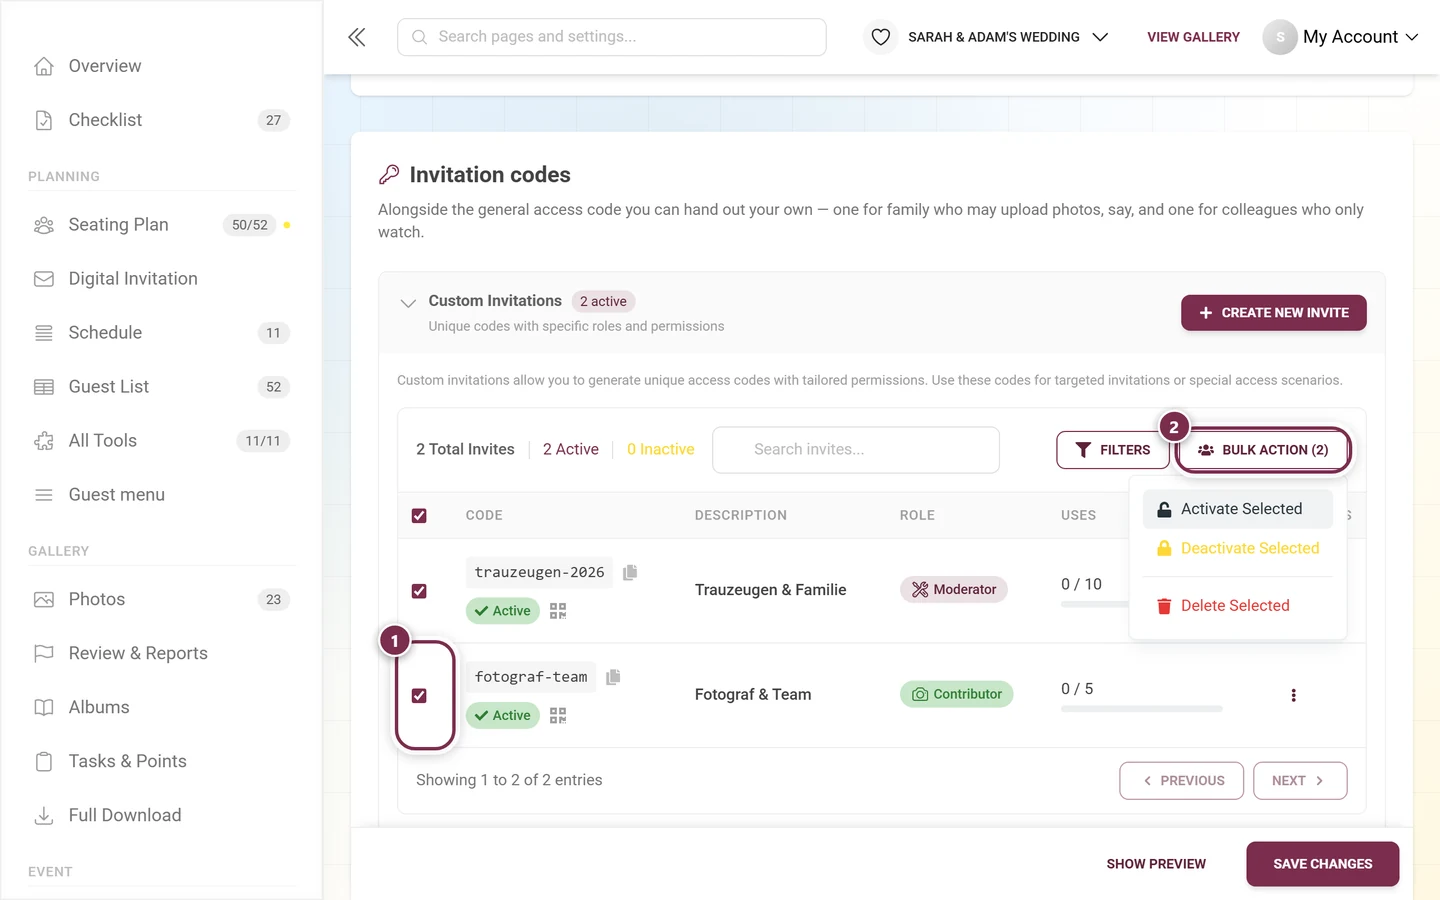
Task: Click Save Changes
Action: click(1322, 864)
